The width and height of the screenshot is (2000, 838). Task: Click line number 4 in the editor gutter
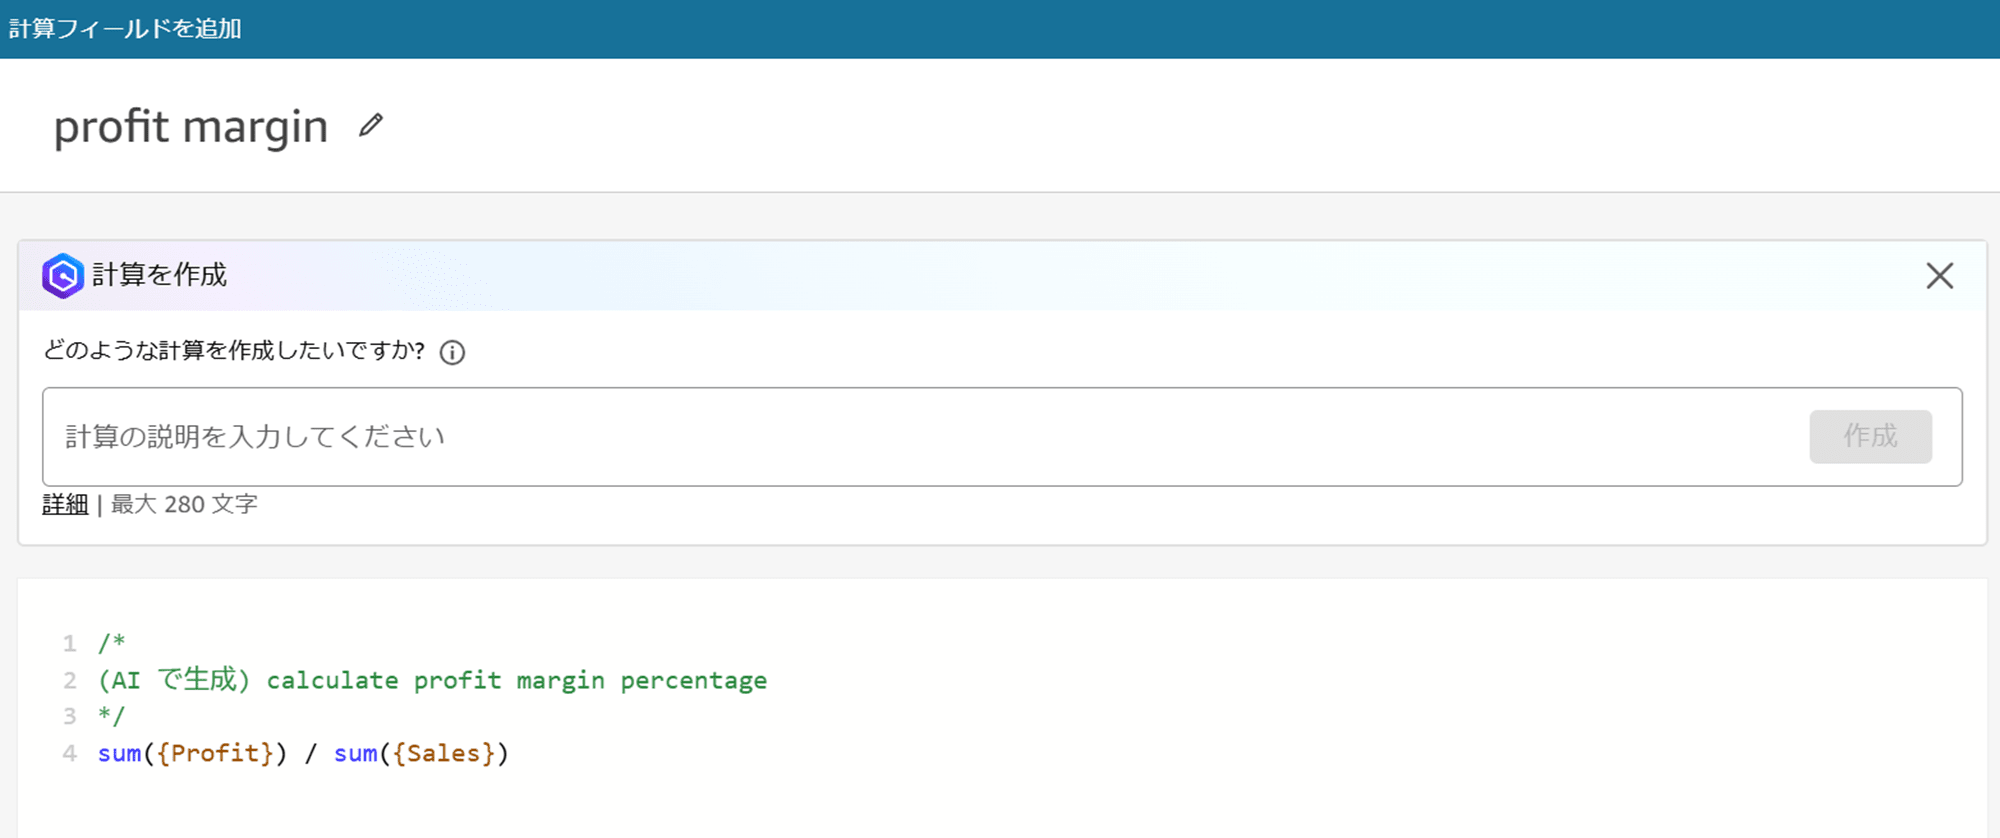pyautogui.click(x=69, y=753)
